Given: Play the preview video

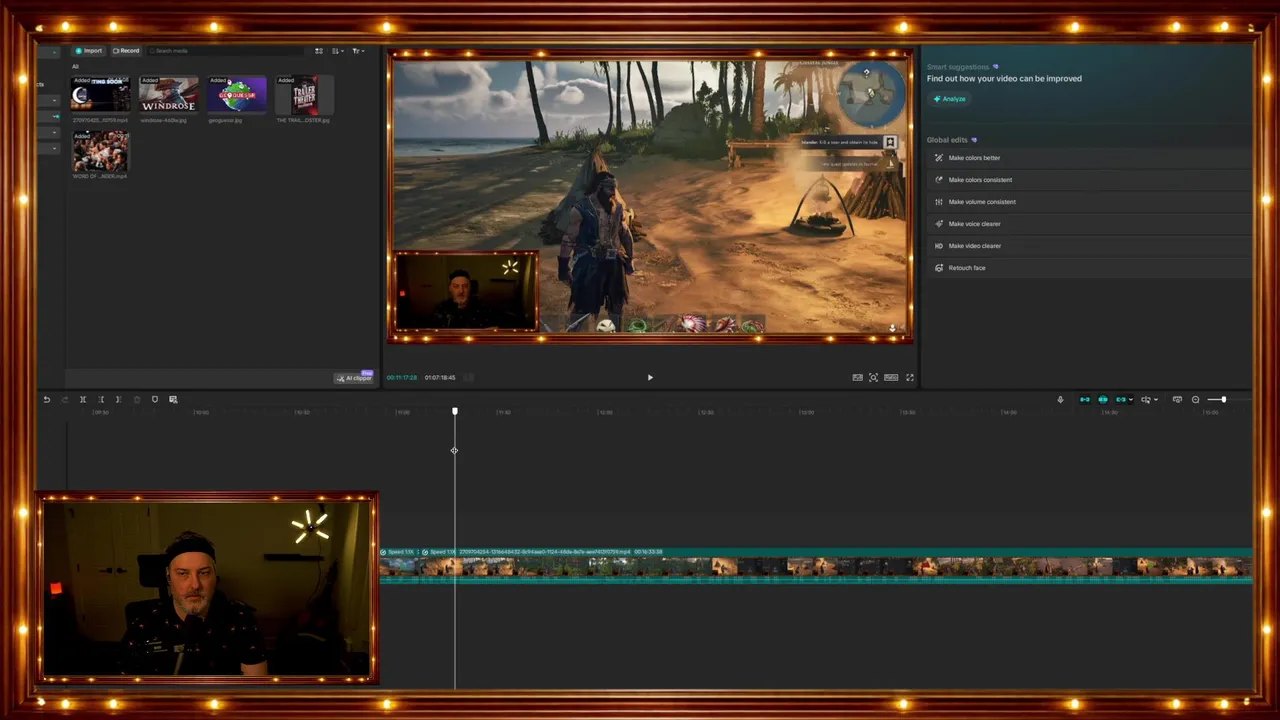Looking at the screenshot, I should click(650, 378).
